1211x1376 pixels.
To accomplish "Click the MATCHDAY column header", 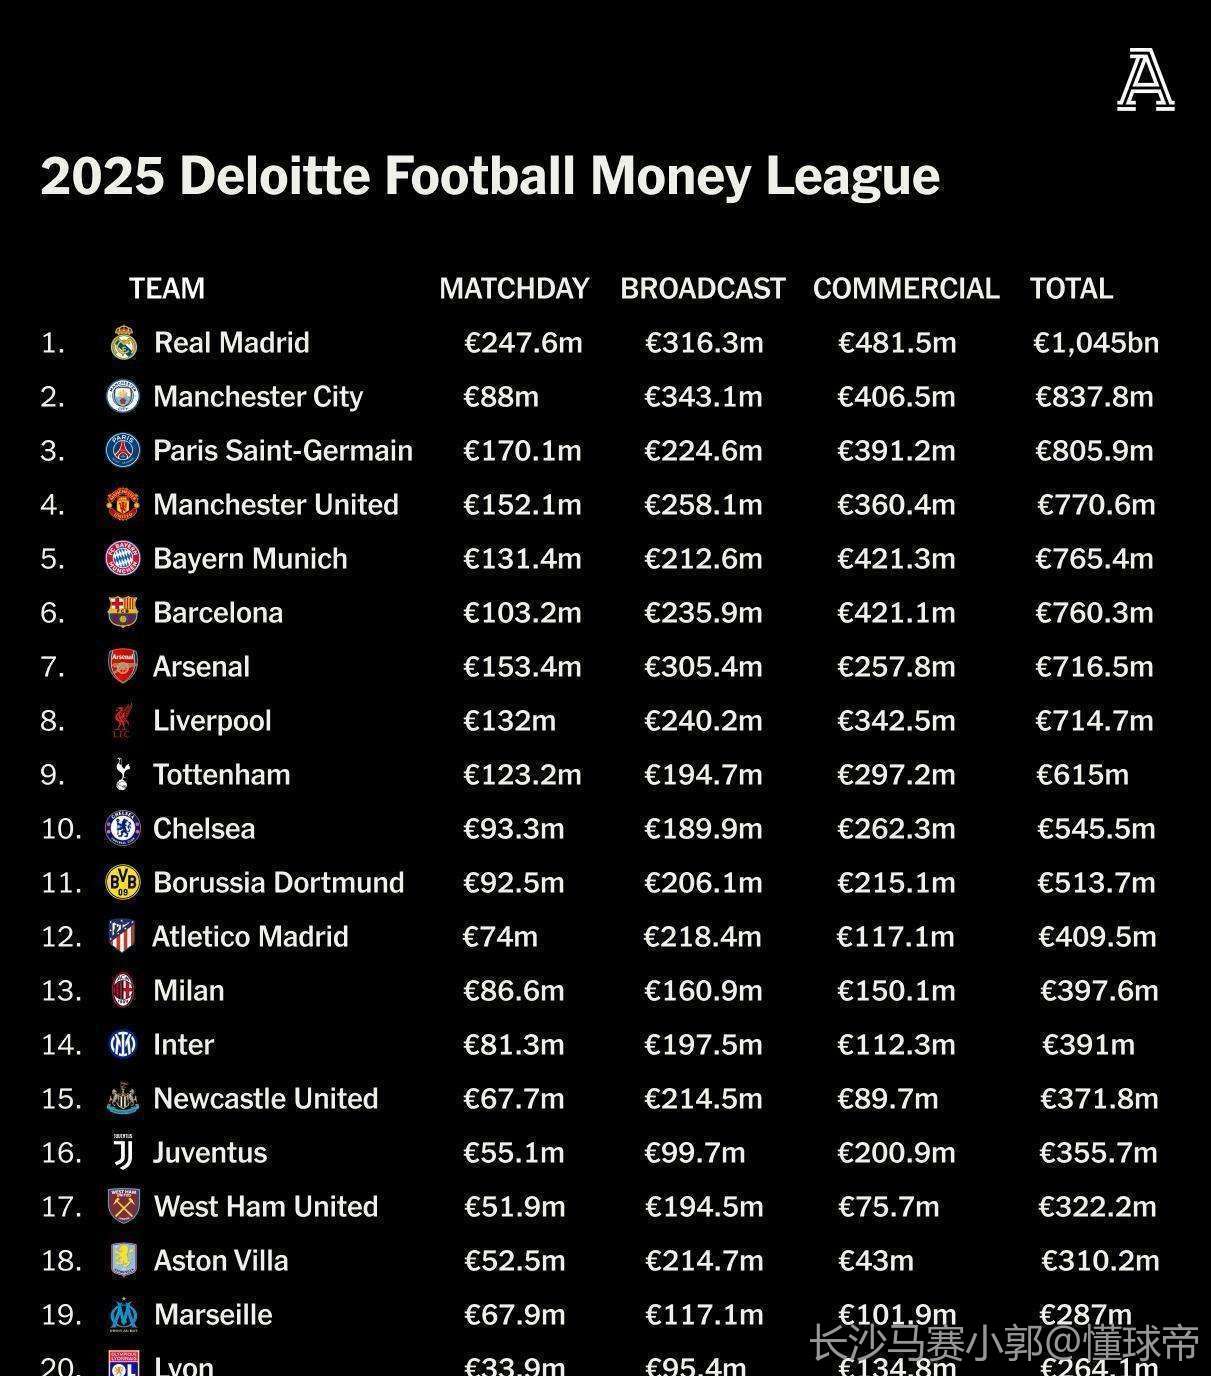I will (514, 289).
